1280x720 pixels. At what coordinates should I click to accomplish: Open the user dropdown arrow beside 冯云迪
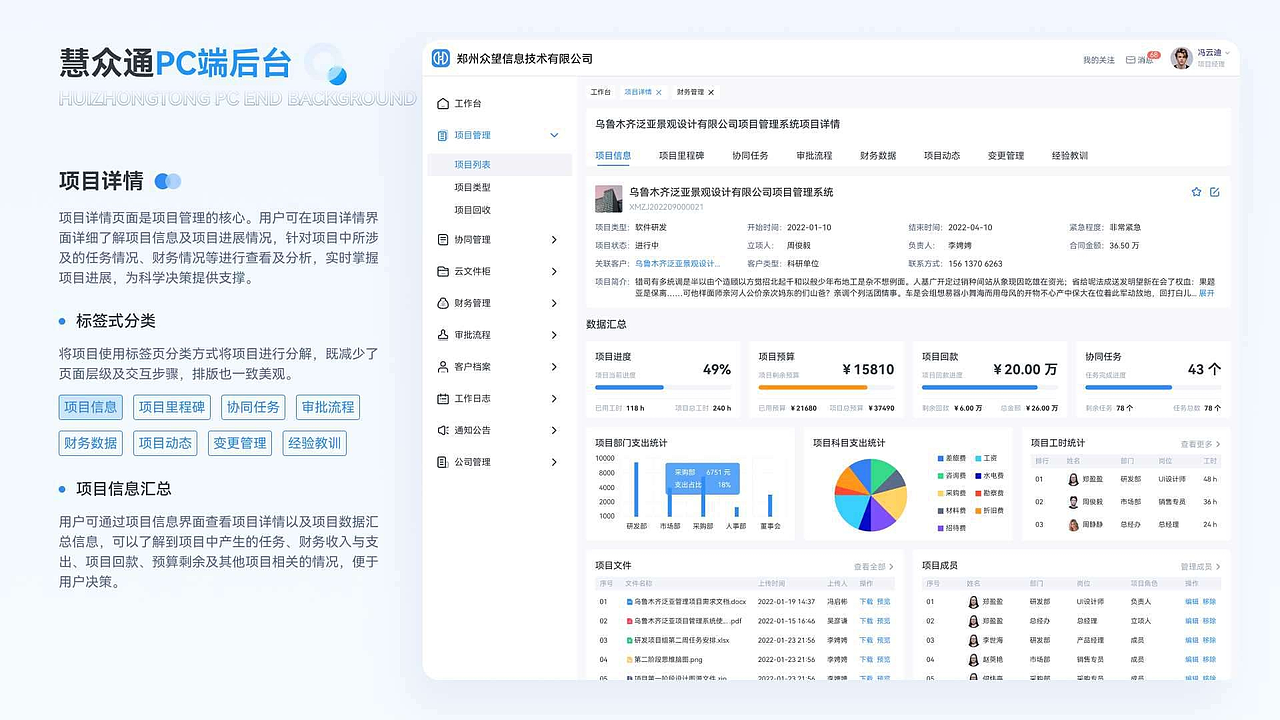(x=1227, y=53)
